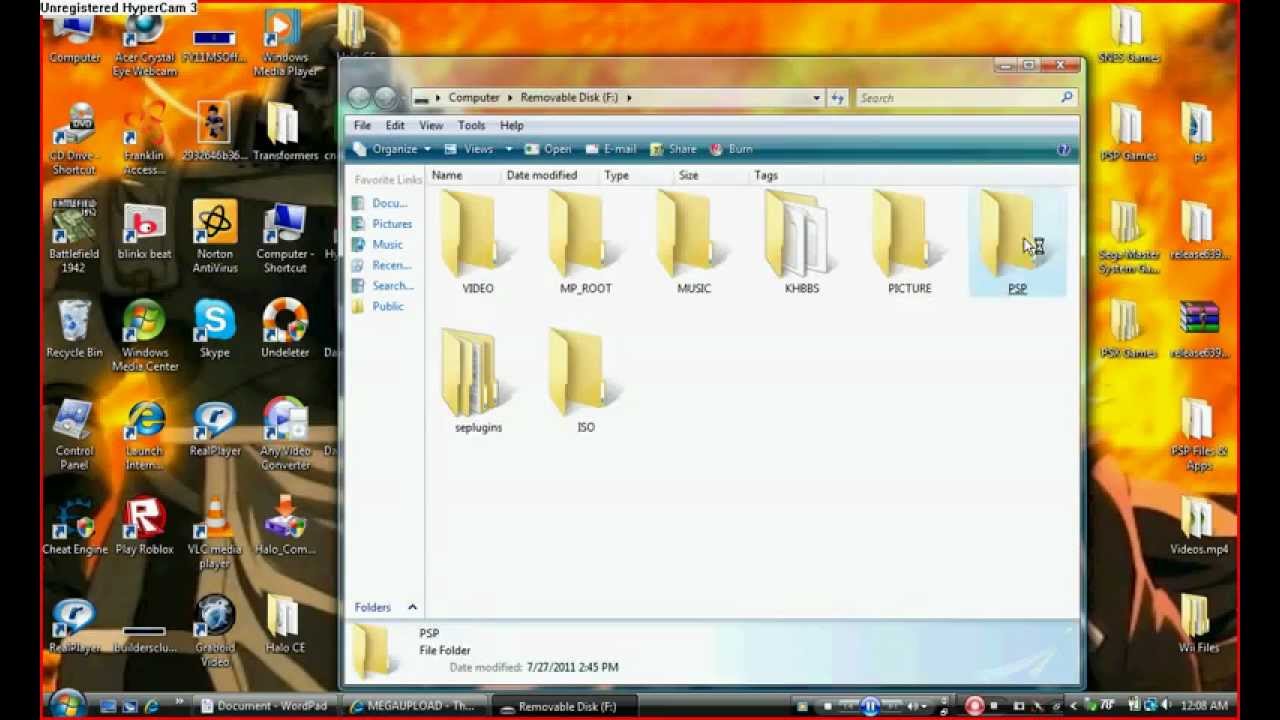The width and height of the screenshot is (1280, 720).
Task: Select Norton AntiVirus desktop icon
Action: point(215,237)
